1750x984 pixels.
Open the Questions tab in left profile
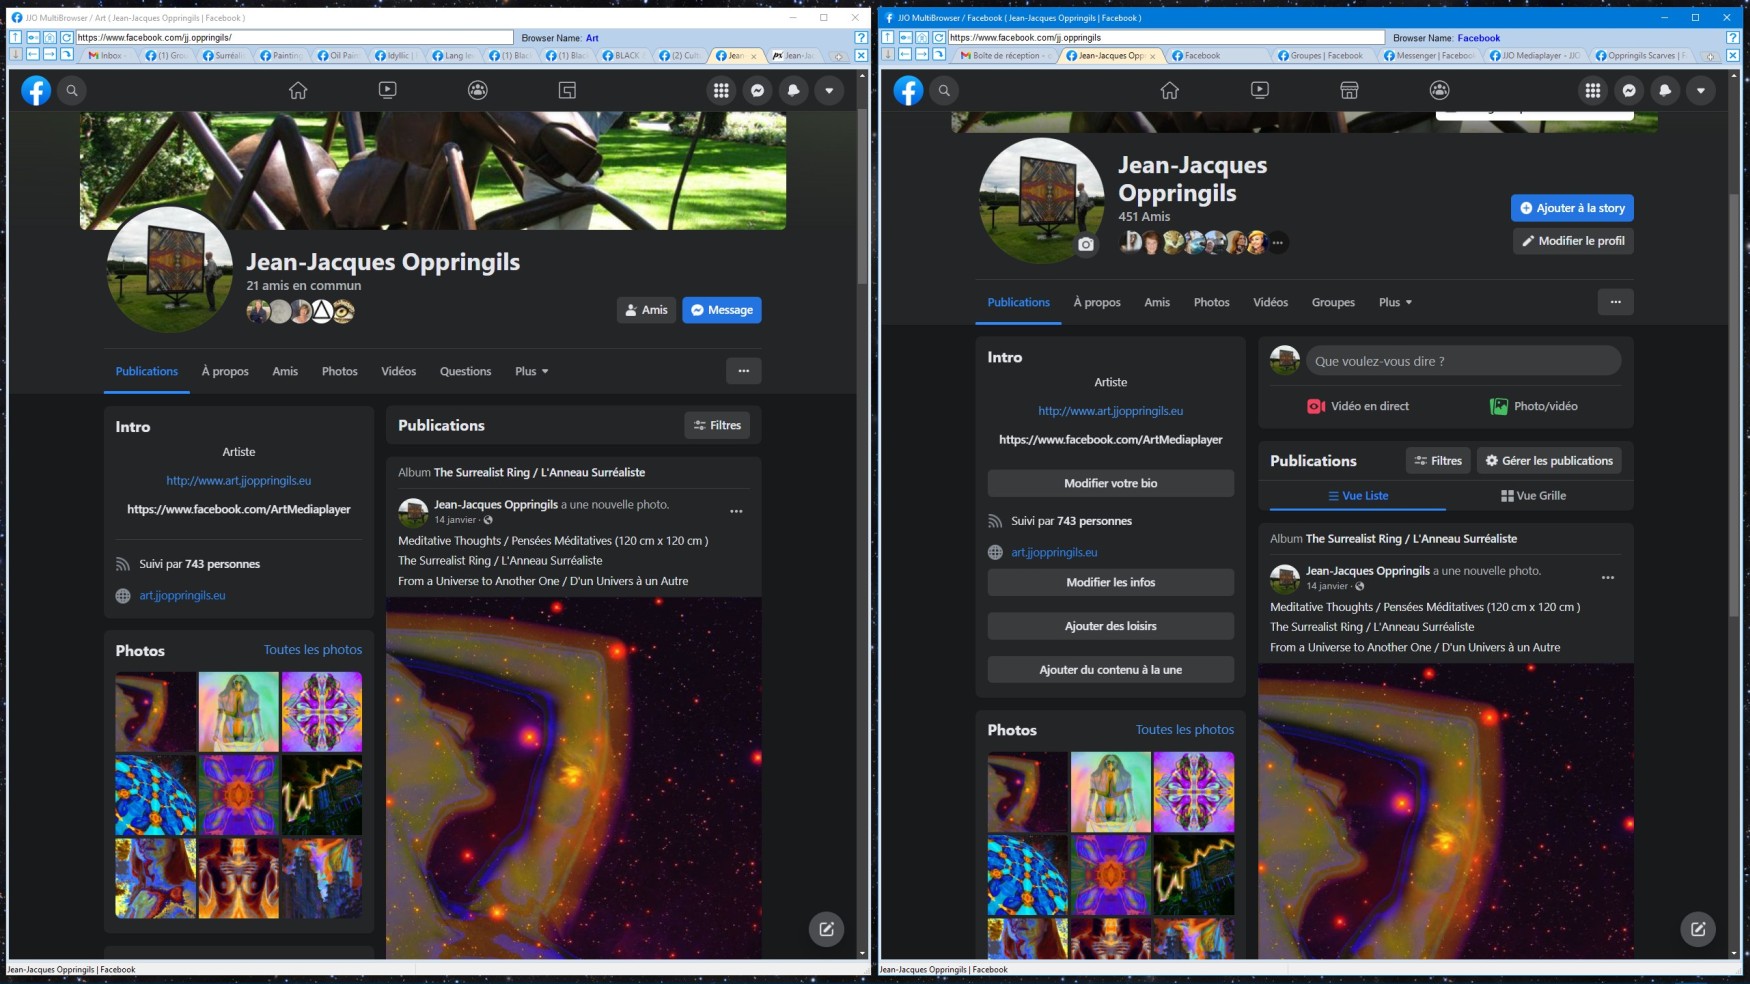465,372
